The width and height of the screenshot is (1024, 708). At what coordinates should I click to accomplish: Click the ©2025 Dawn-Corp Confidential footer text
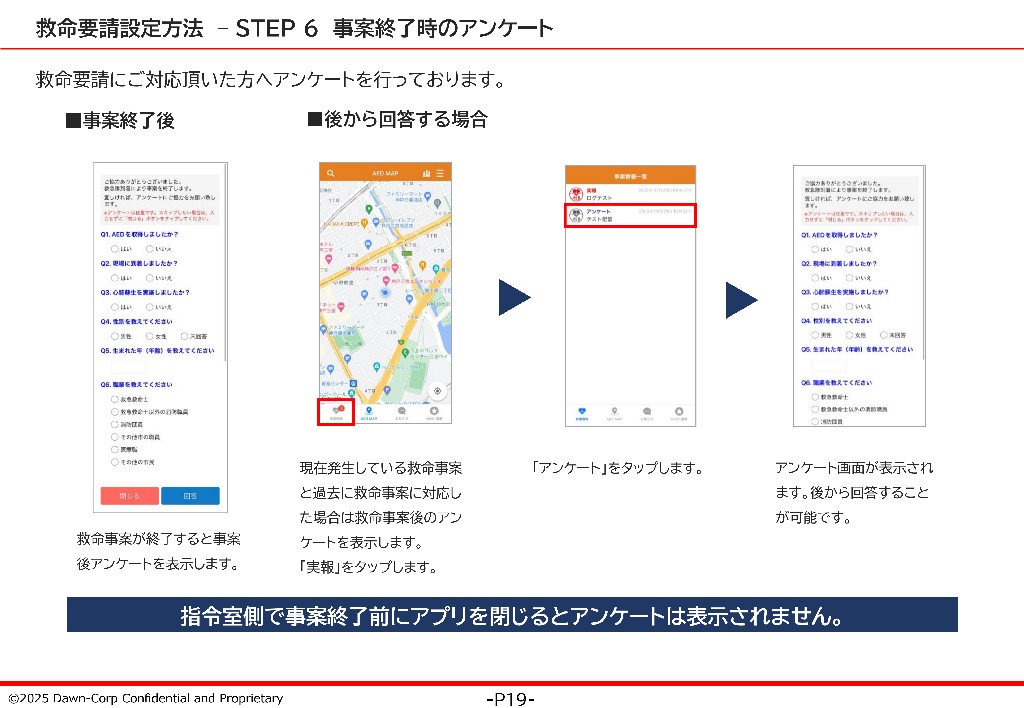(x=146, y=698)
